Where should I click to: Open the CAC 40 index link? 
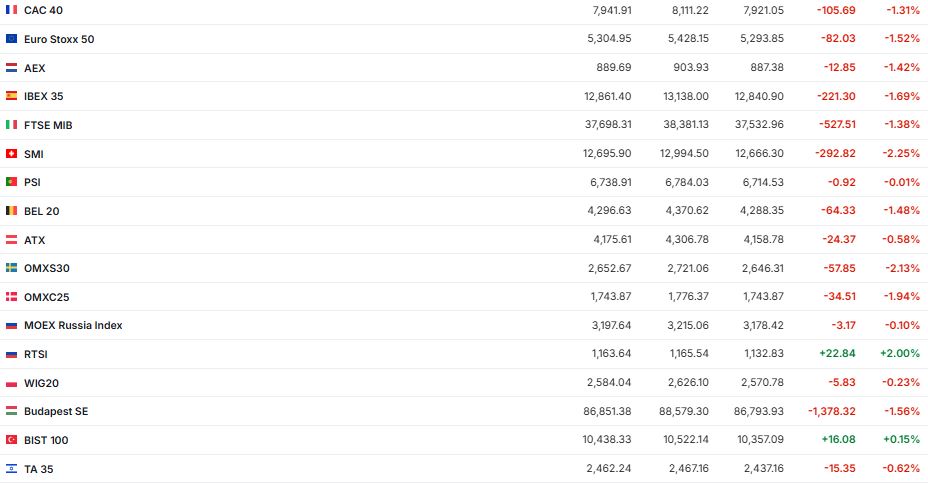pyautogui.click(x=42, y=10)
